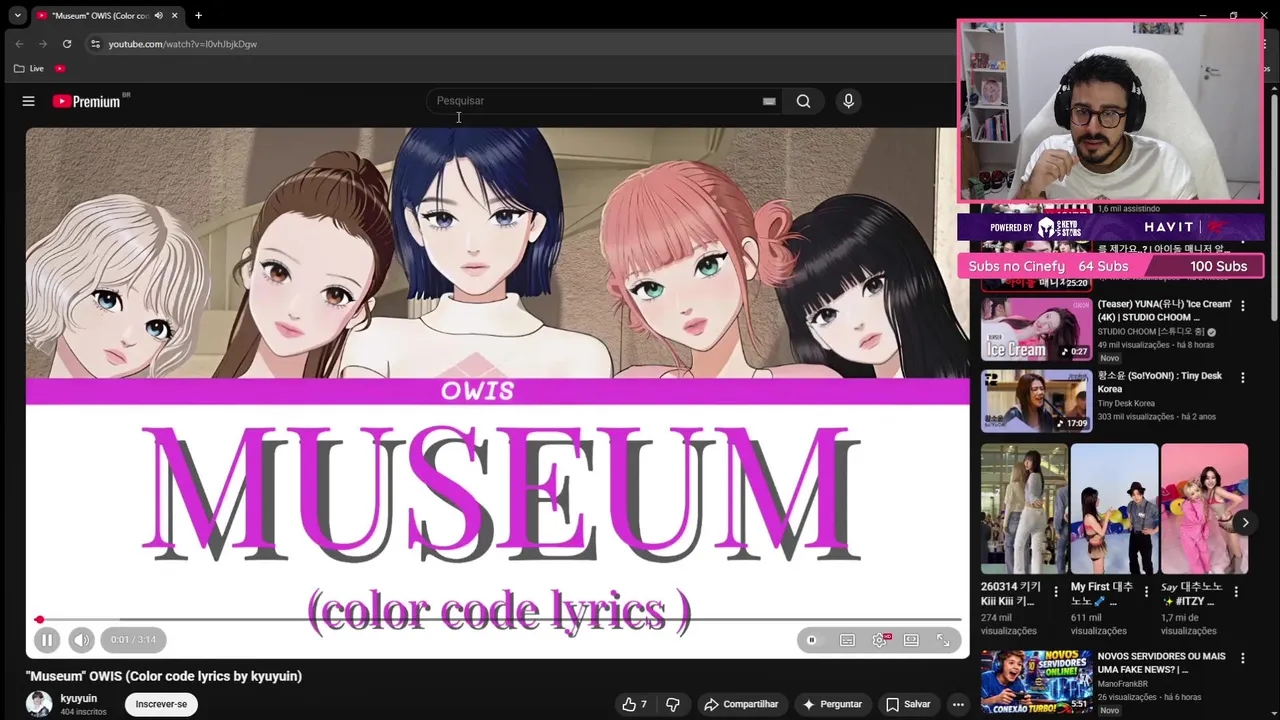Open the on-screen keyboard icon in search
1280x720 pixels.
769,101
